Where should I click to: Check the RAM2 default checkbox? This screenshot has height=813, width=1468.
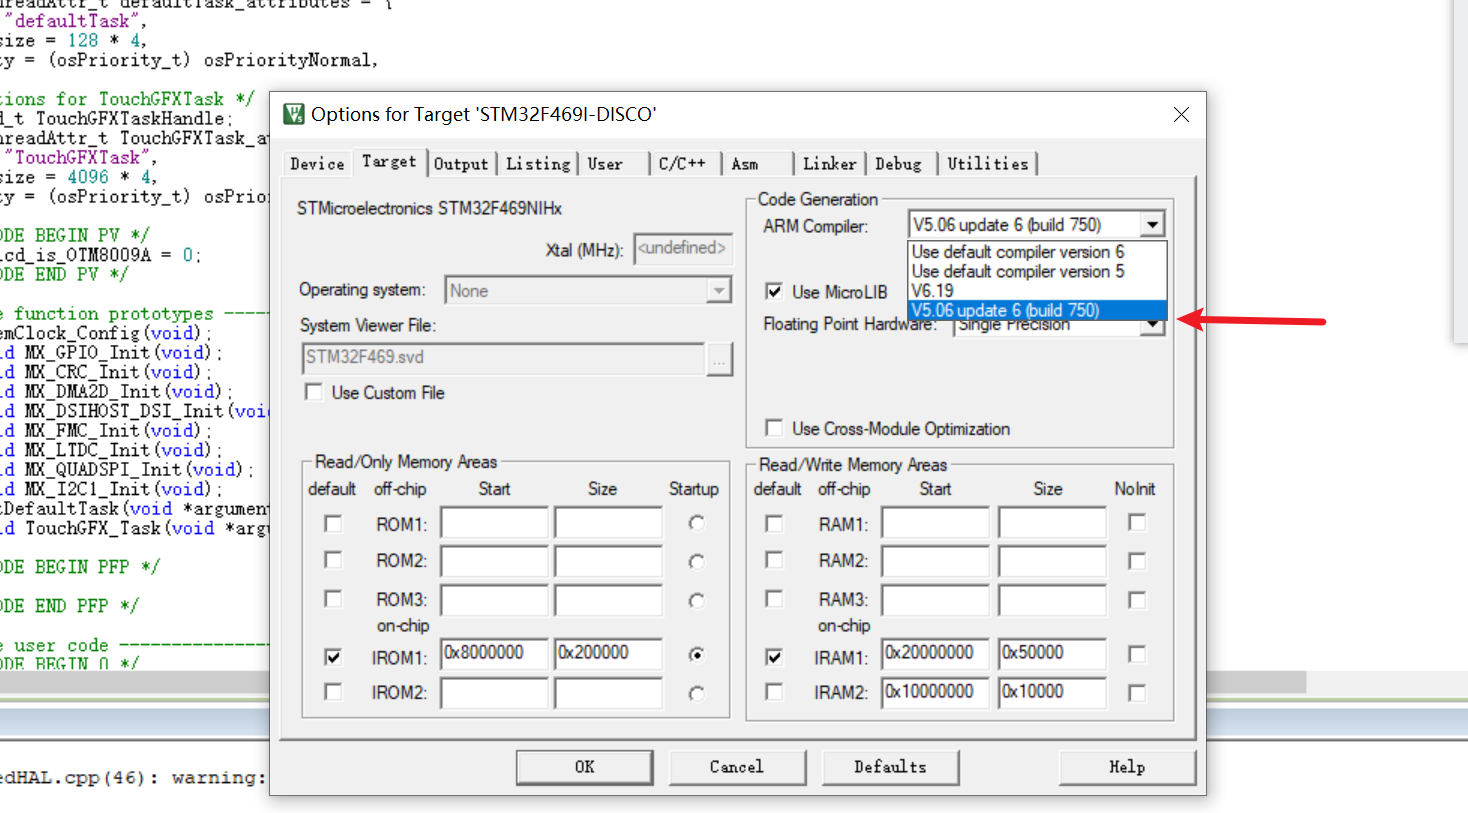tap(774, 560)
